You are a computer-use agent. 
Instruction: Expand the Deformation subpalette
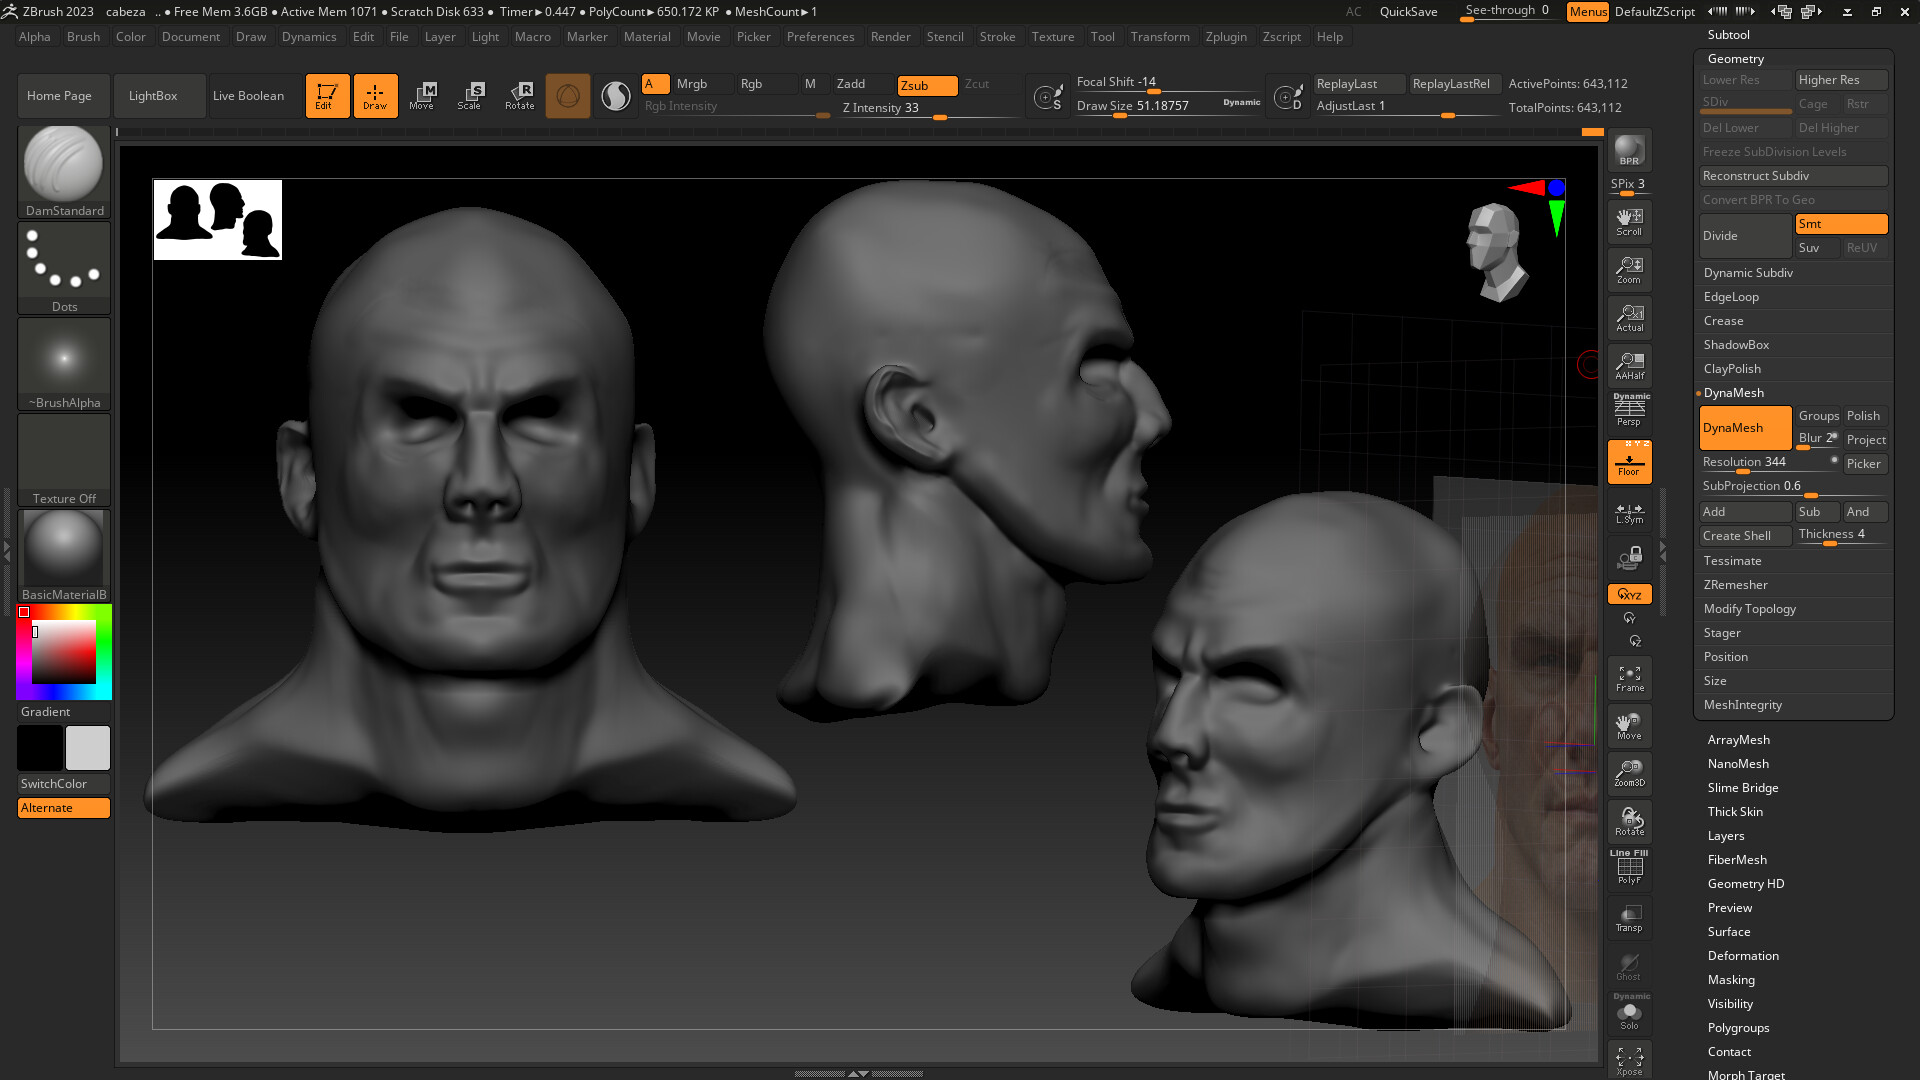(1743, 955)
